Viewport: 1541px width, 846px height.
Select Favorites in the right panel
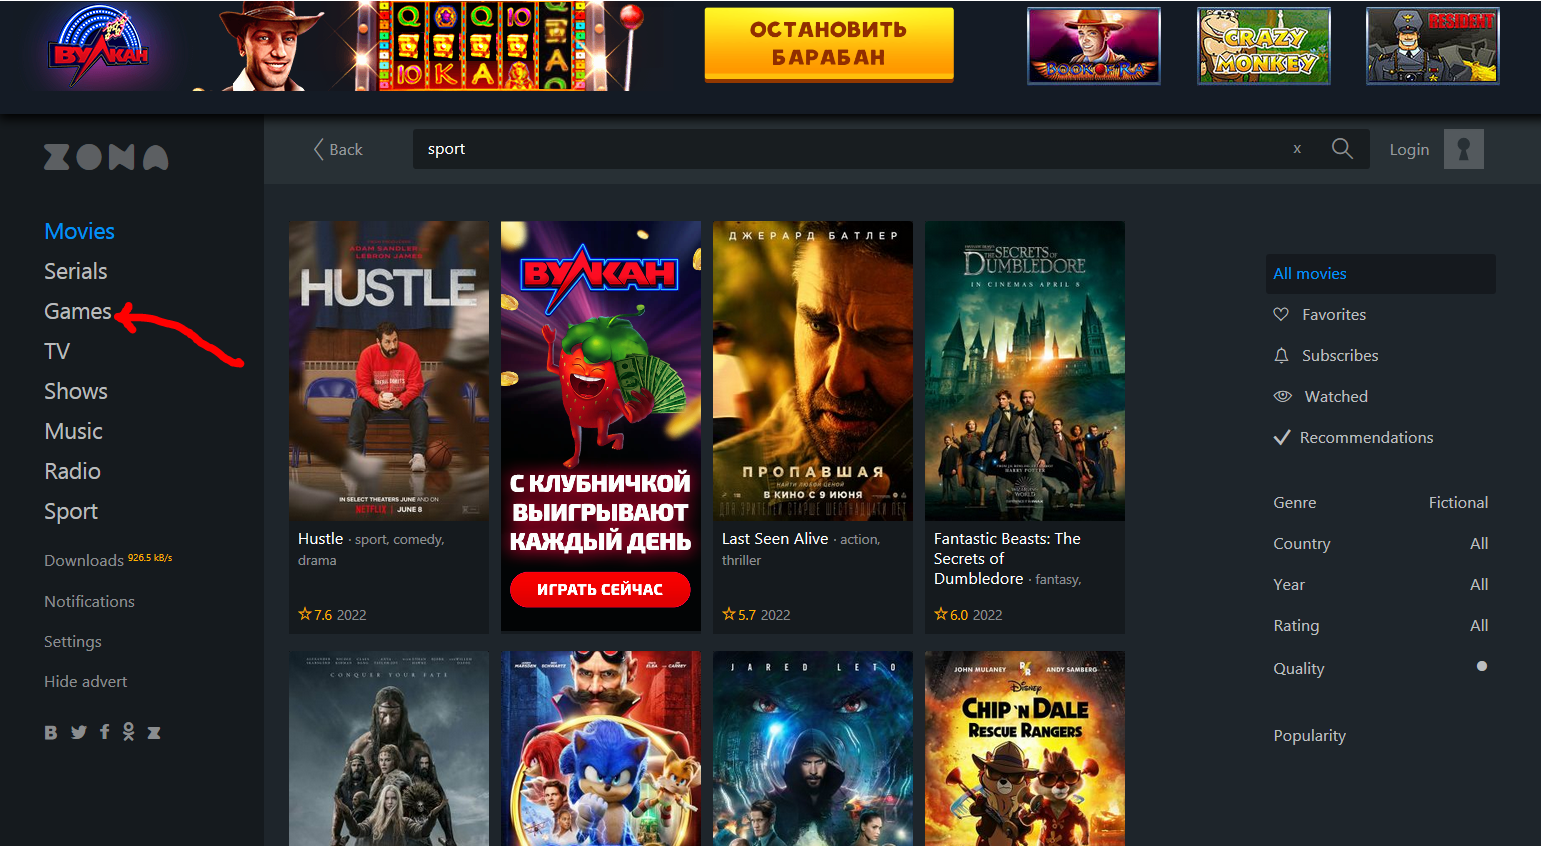pyautogui.click(x=1334, y=314)
